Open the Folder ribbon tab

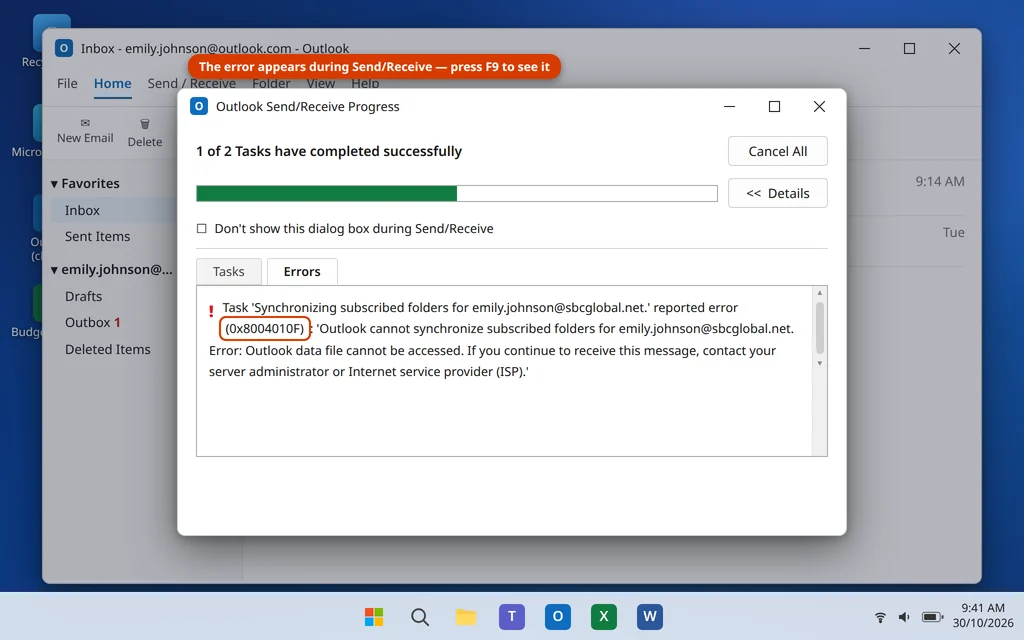(271, 84)
